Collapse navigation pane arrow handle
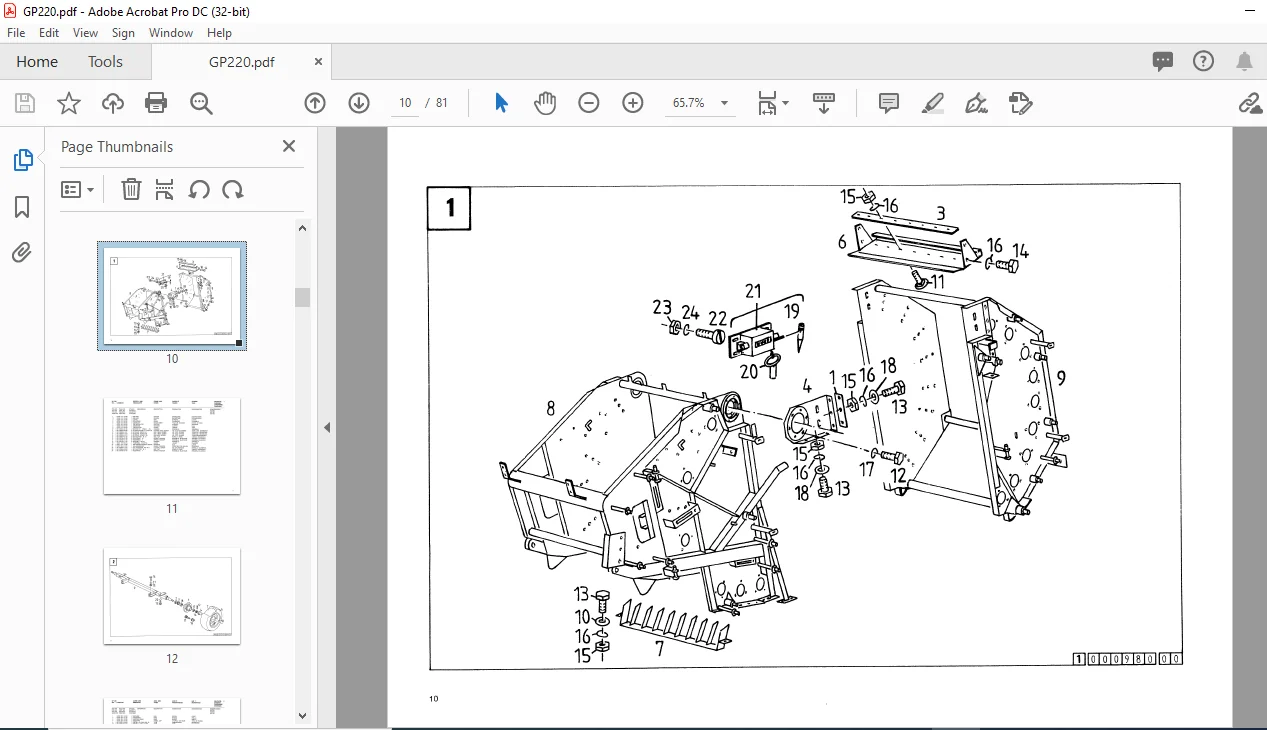 (x=327, y=427)
